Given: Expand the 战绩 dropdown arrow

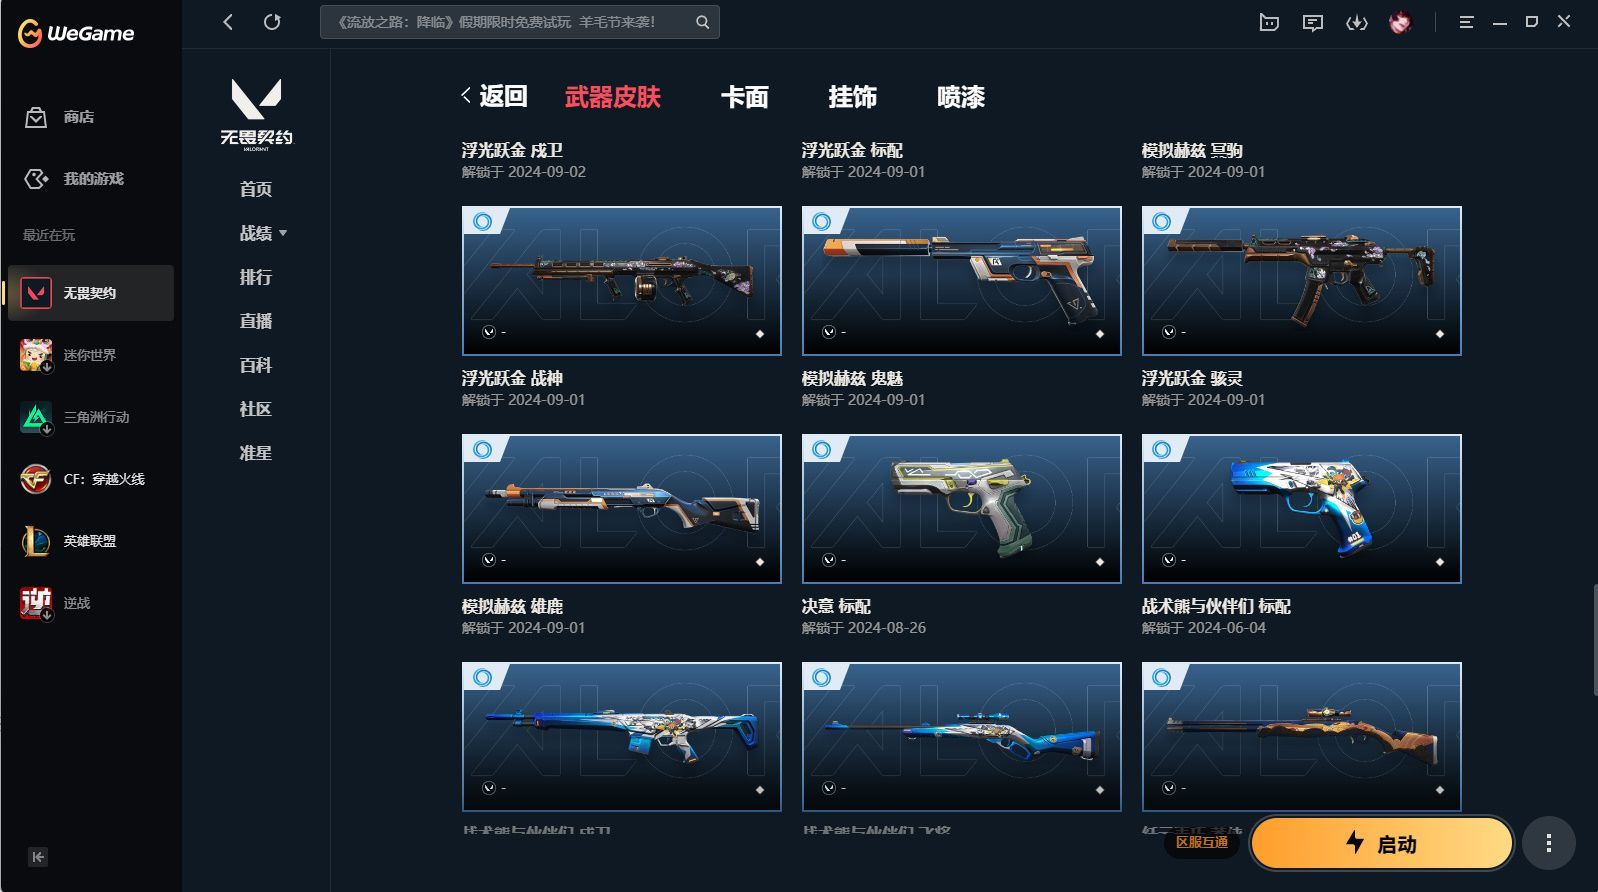Looking at the screenshot, I should [x=283, y=233].
